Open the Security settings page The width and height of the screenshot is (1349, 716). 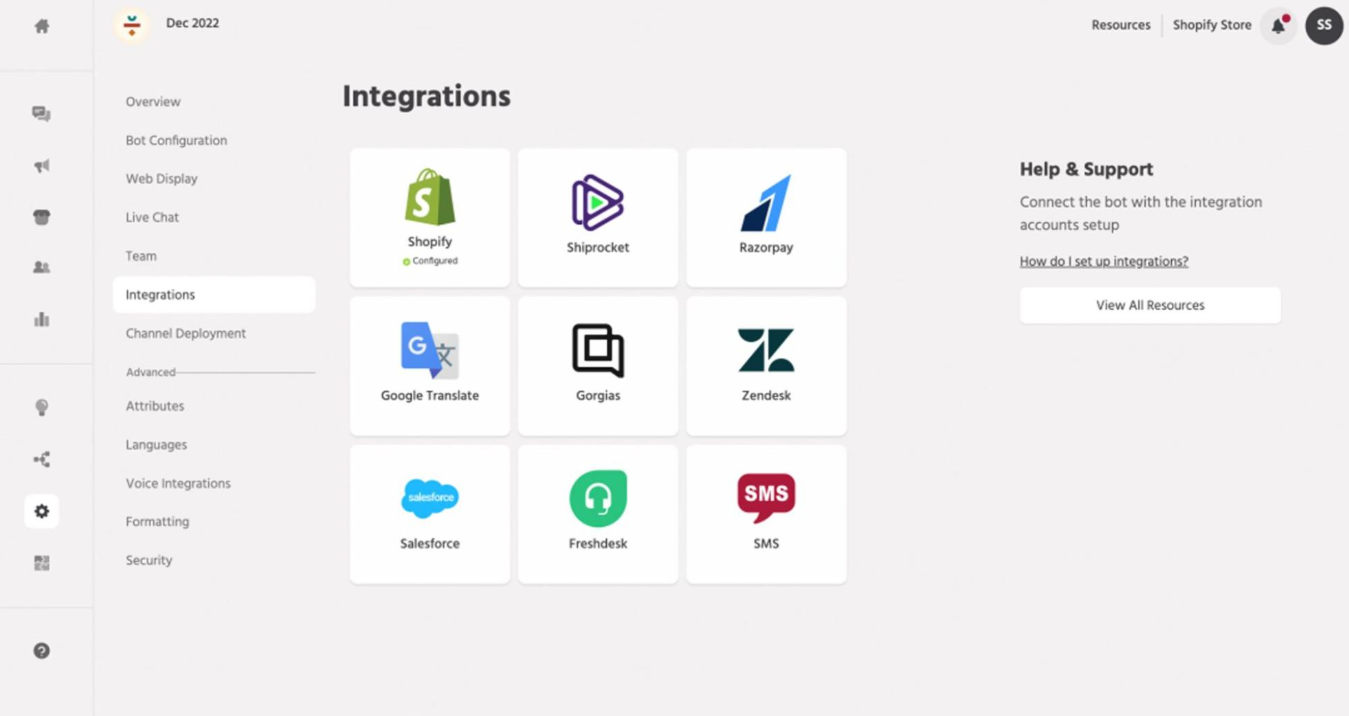(149, 561)
